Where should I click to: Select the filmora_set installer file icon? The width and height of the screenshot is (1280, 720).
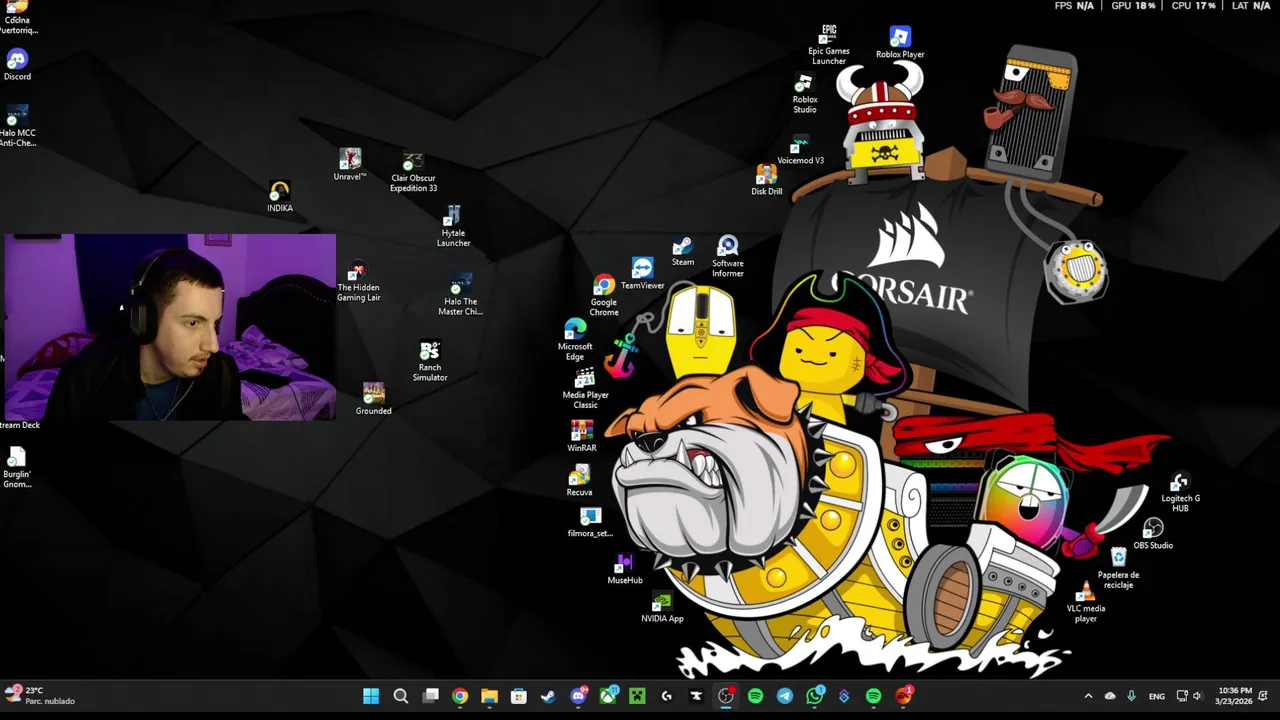tap(590, 523)
